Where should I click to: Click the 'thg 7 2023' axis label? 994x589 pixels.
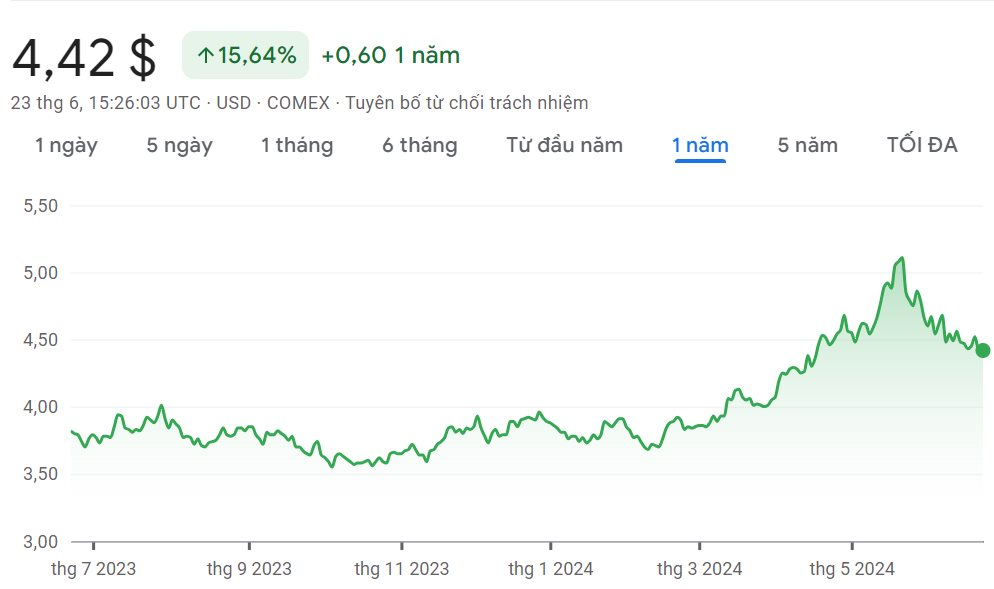point(93,569)
